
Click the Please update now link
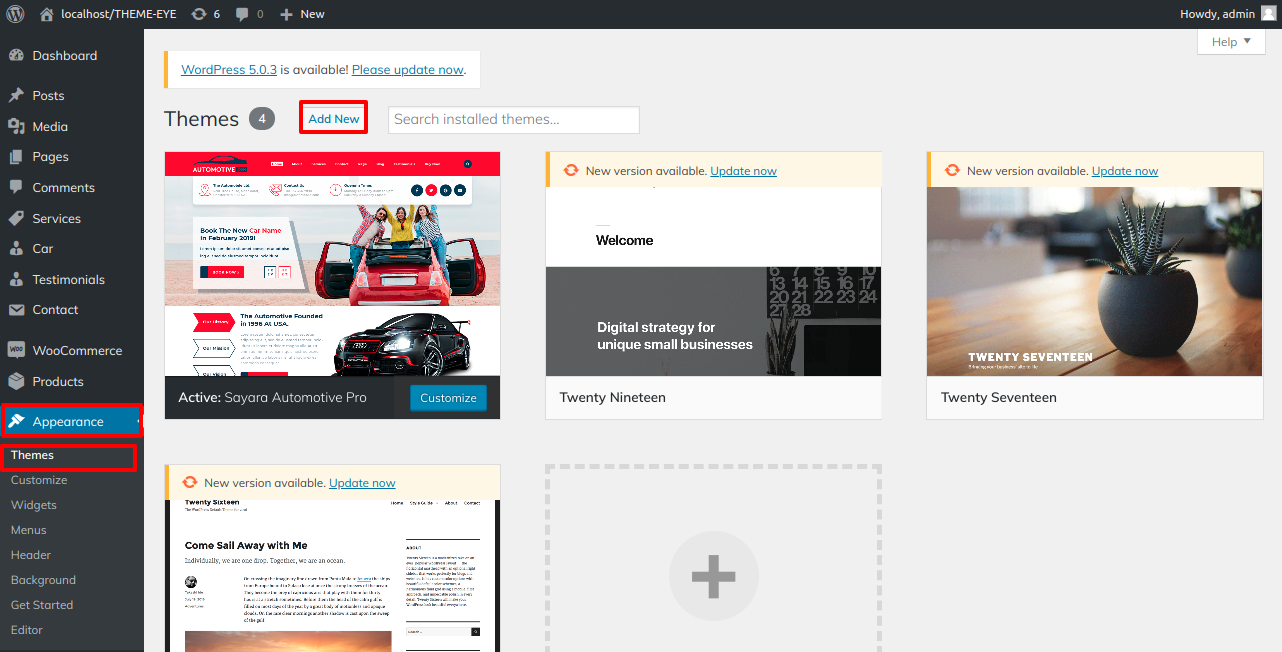(x=407, y=69)
